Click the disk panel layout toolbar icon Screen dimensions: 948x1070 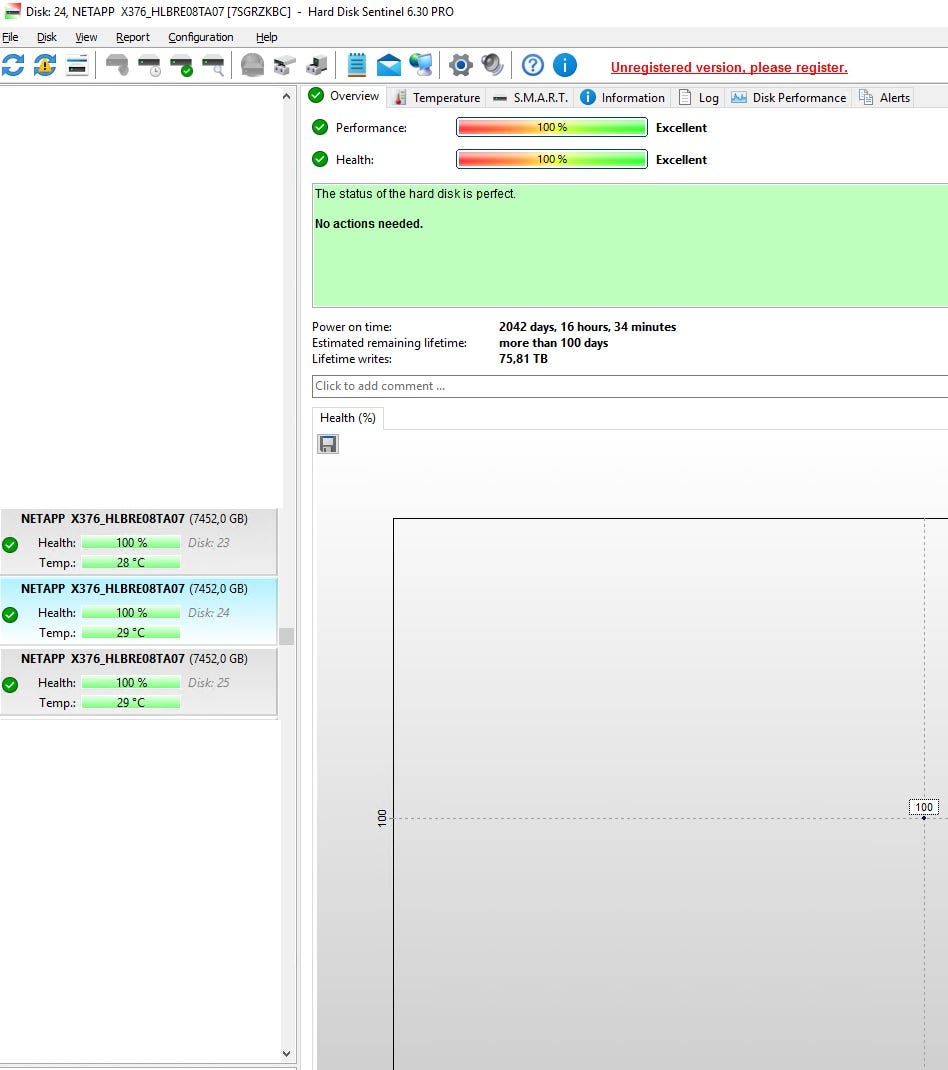pyautogui.click(x=77, y=66)
